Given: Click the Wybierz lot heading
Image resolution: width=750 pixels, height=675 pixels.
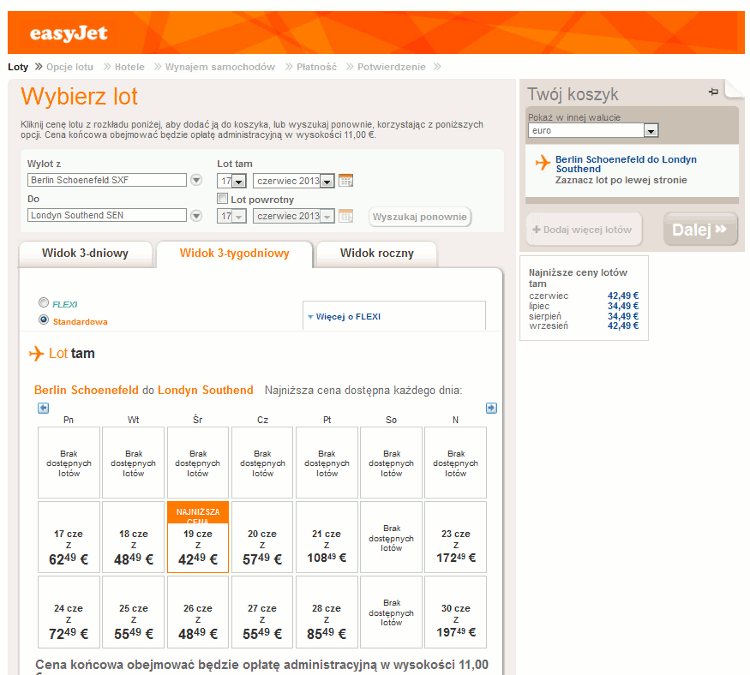Looking at the screenshot, I should click(x=79, y=96).
